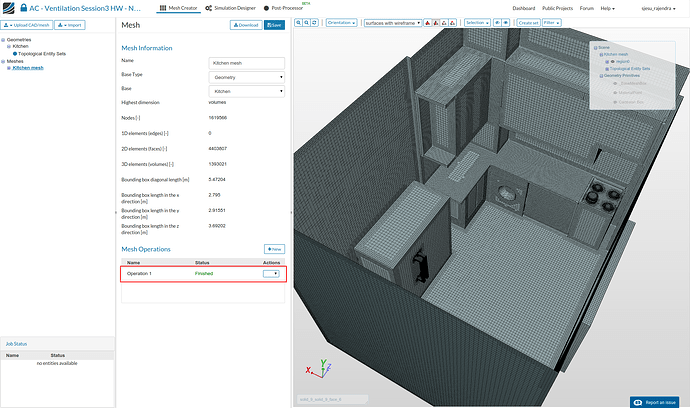The width and height of the screenshot is (690, 408).
Task: Download the mesh
Action: click(x=244, y=25)
